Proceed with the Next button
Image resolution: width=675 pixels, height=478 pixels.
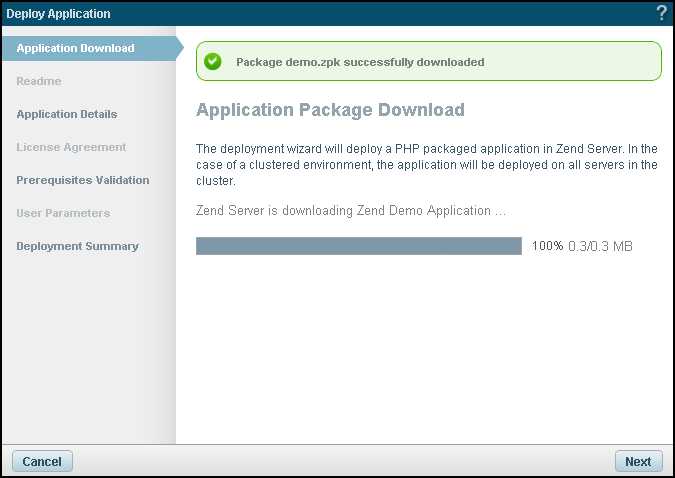coord(638,461)
